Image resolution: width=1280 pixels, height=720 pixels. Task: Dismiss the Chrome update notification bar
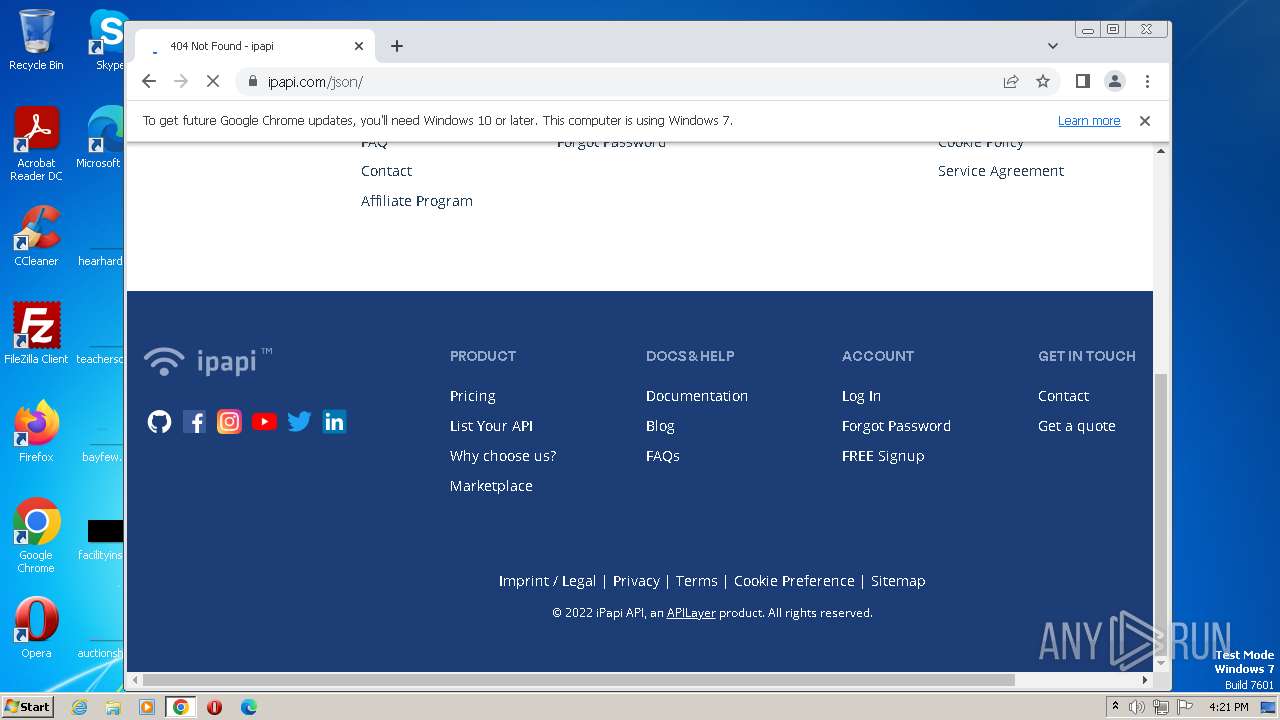[1145, 121]
